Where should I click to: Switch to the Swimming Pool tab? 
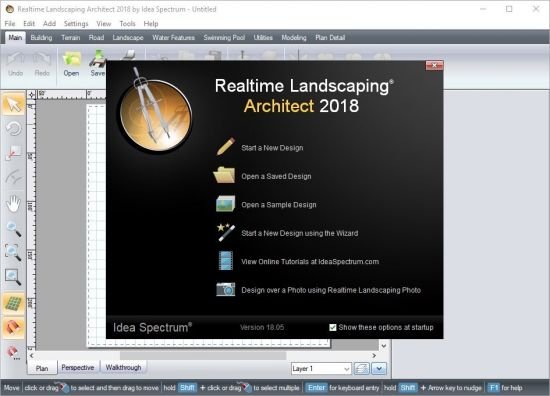(224, 38)
